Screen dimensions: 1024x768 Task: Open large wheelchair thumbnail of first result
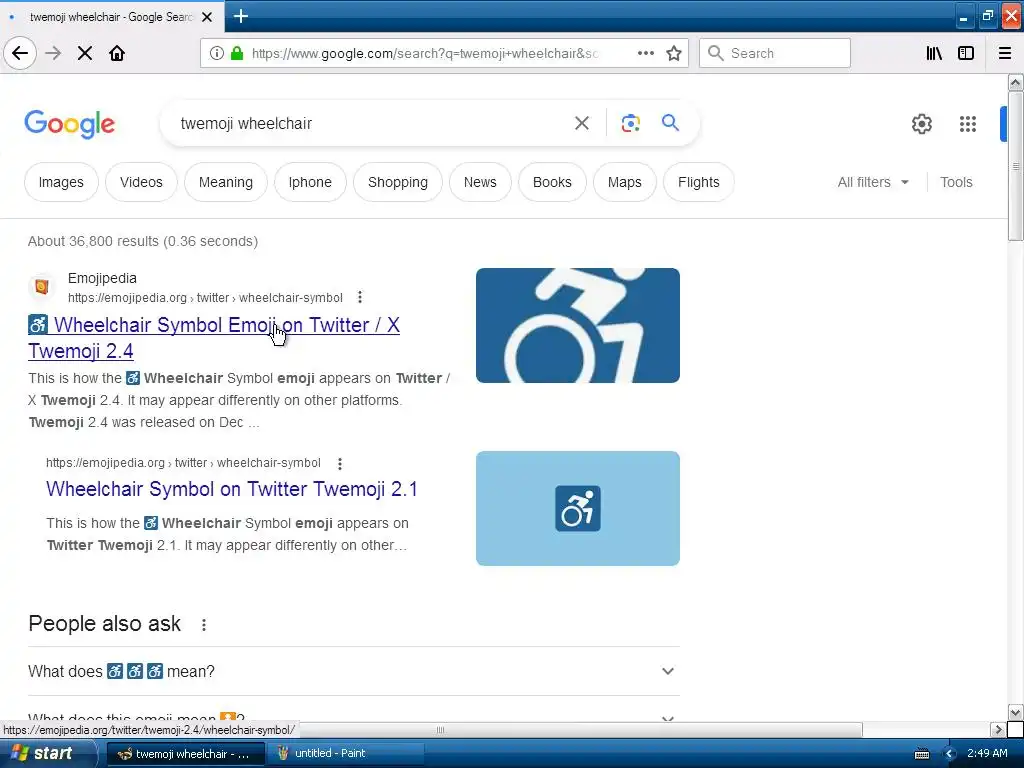(578, 325)
